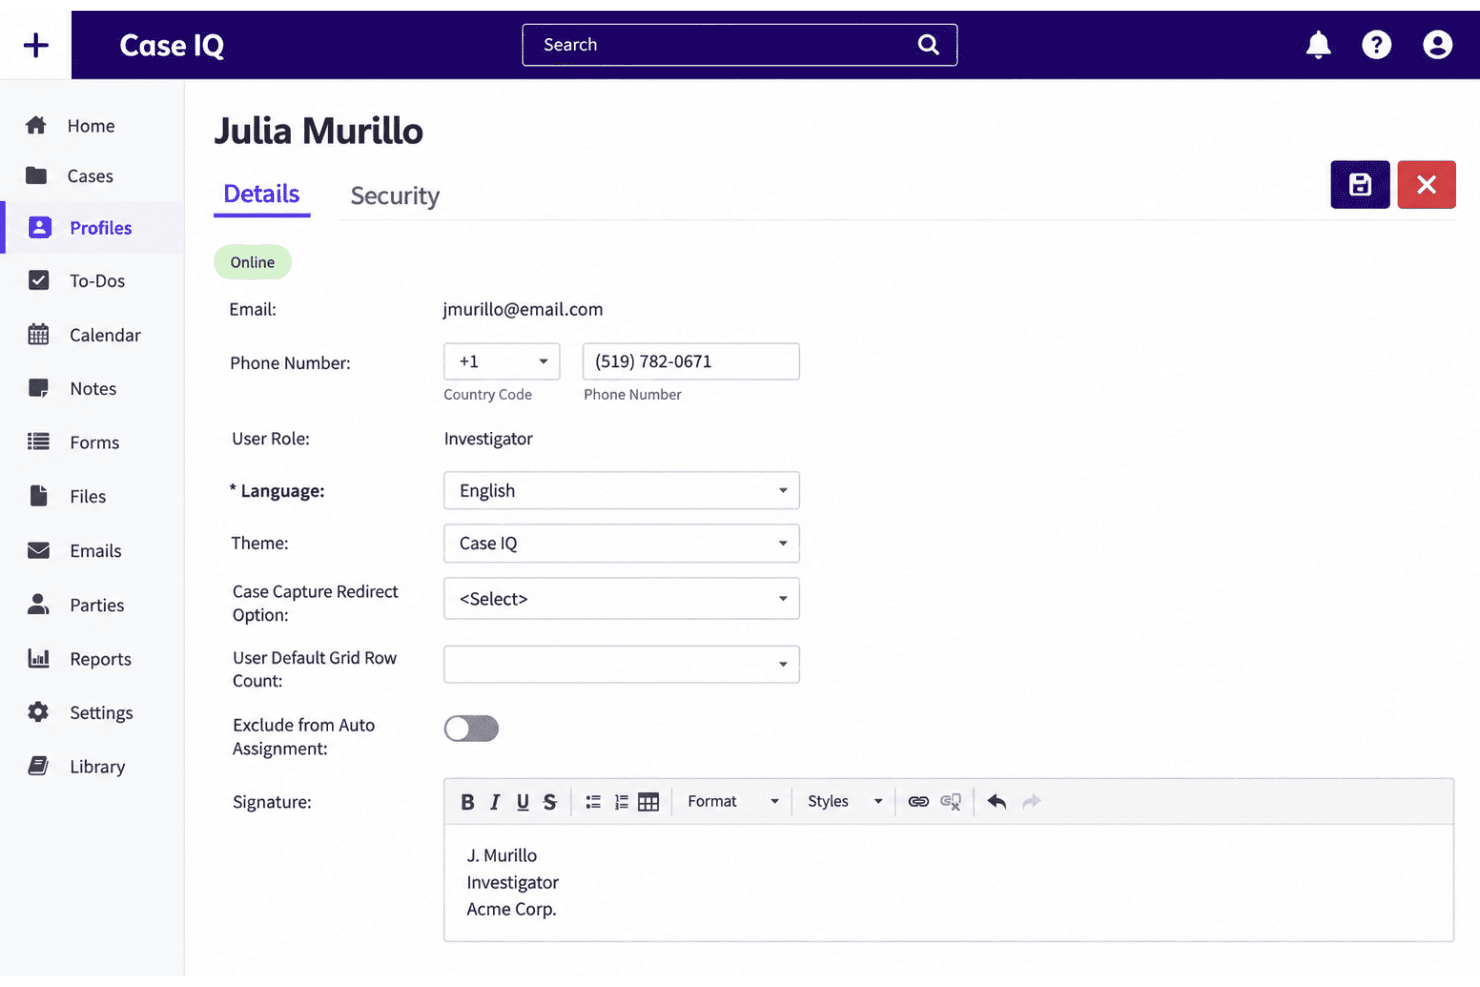
Task: Open Reports in the sidebar
Action: coord(91,659)
